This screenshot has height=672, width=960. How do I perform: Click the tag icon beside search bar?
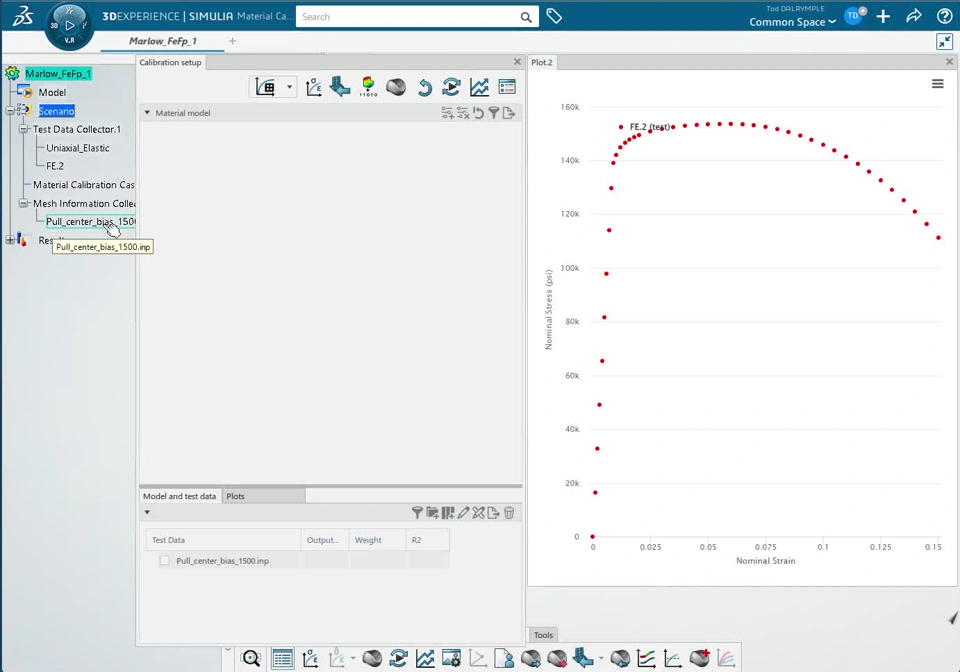point(554,17)
